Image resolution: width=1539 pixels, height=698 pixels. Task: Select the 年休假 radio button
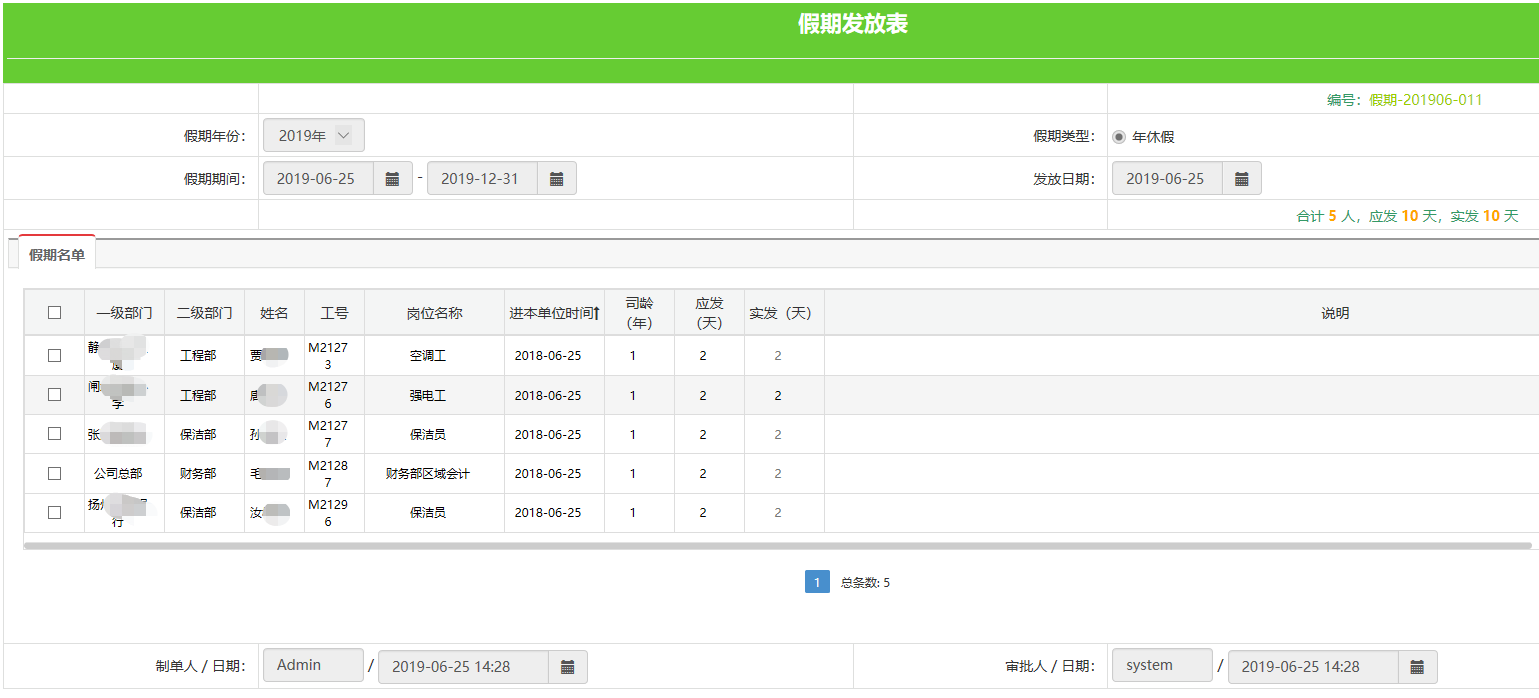[1119, 137]
